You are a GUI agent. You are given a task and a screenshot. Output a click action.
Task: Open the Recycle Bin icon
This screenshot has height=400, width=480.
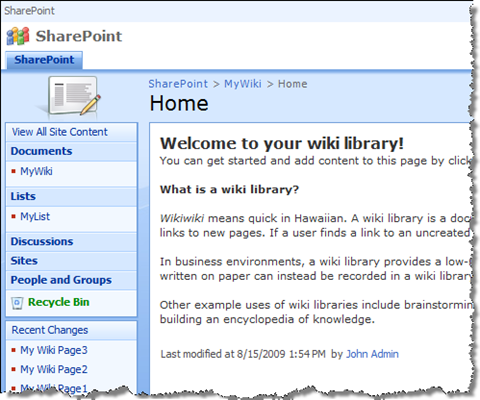[17, 303]
